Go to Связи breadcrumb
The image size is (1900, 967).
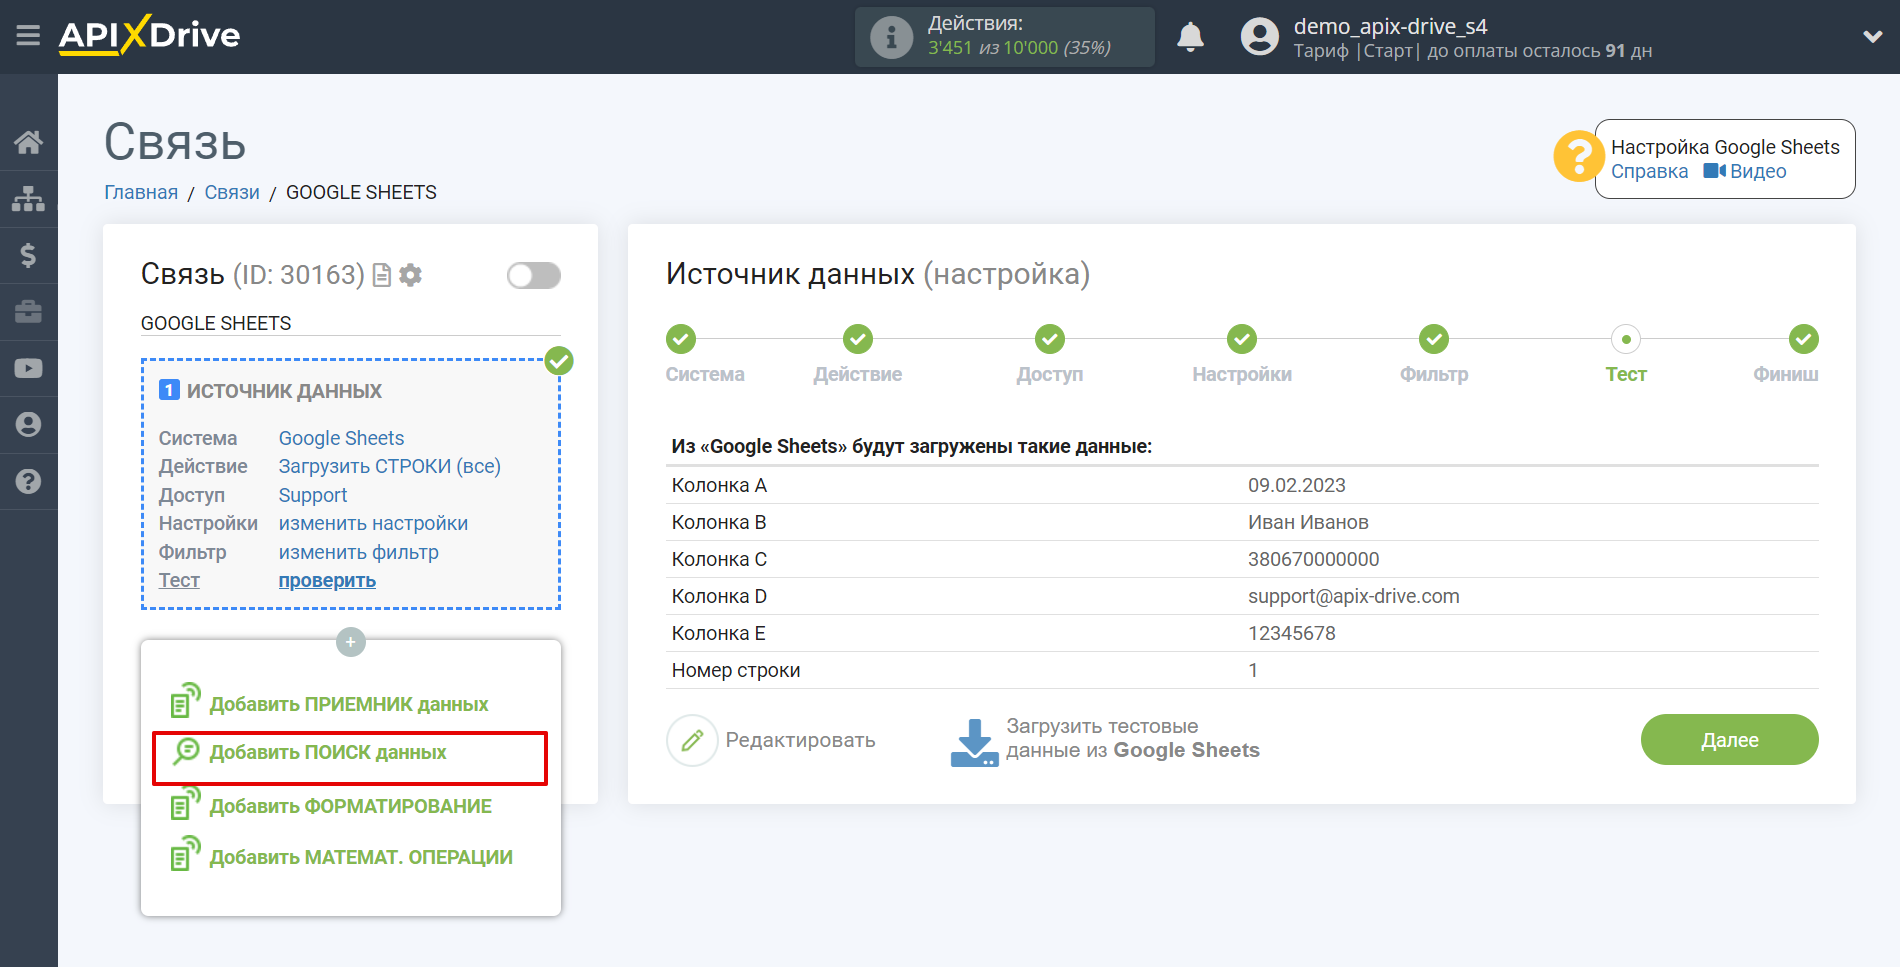tap(232, 192)
